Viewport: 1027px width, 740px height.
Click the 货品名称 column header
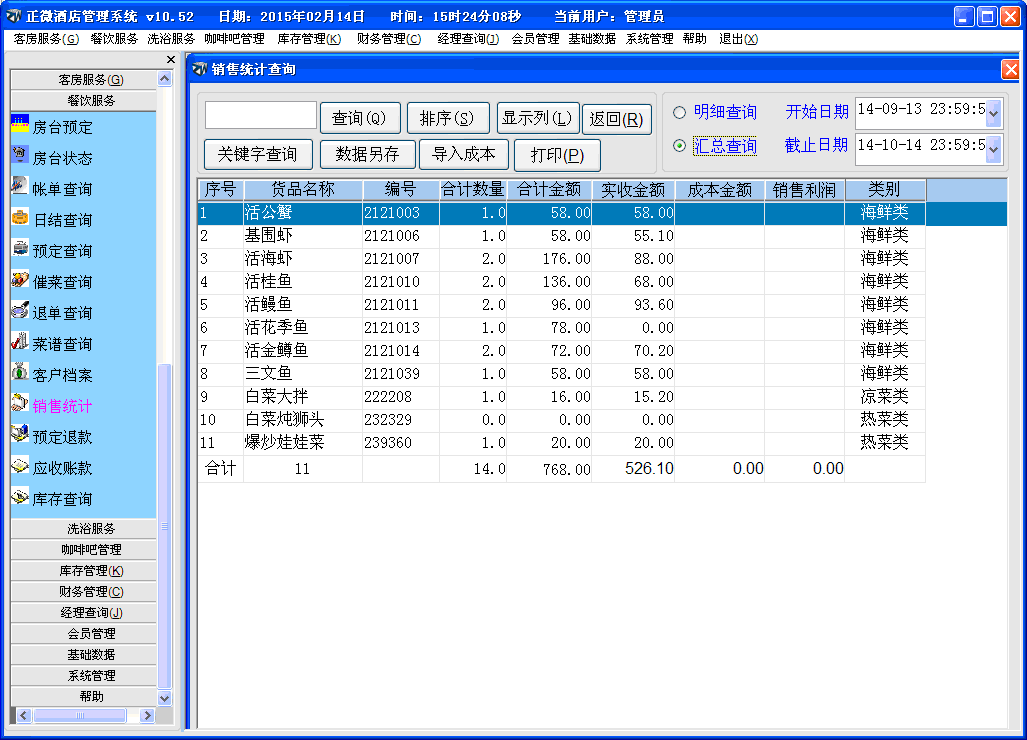[303, 190]
